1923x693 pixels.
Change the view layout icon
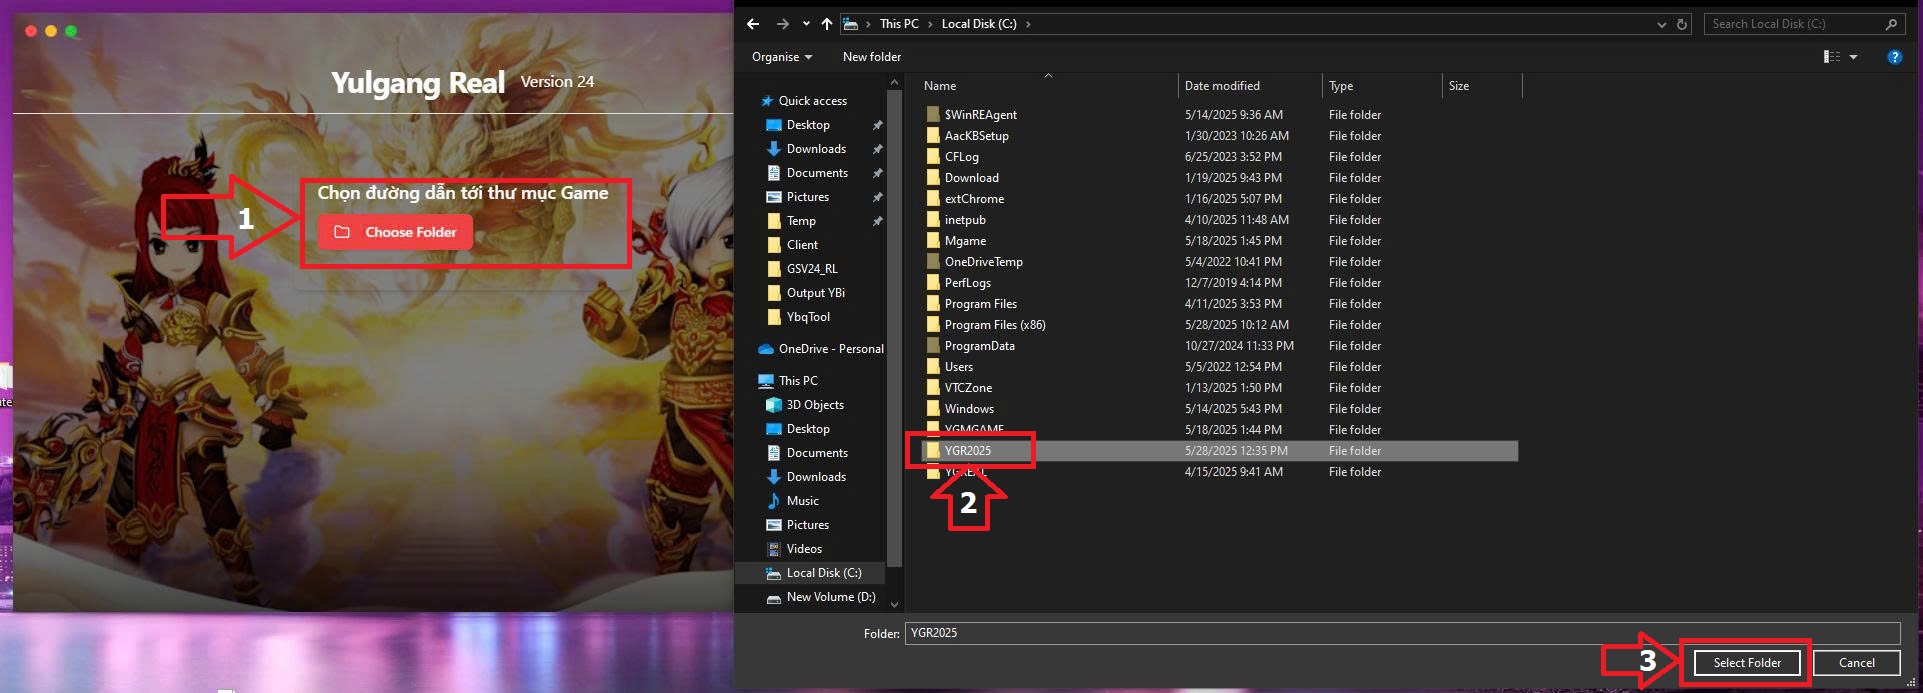tap(1831, 57)
